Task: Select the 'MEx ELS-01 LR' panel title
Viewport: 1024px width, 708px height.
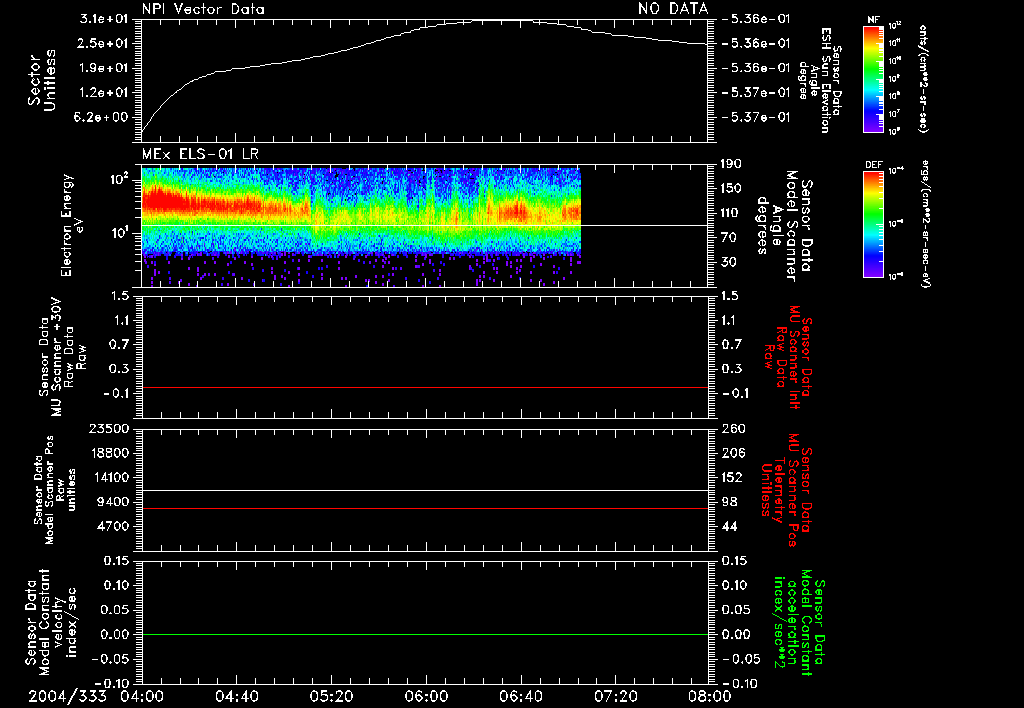Action: pos(200,154)
